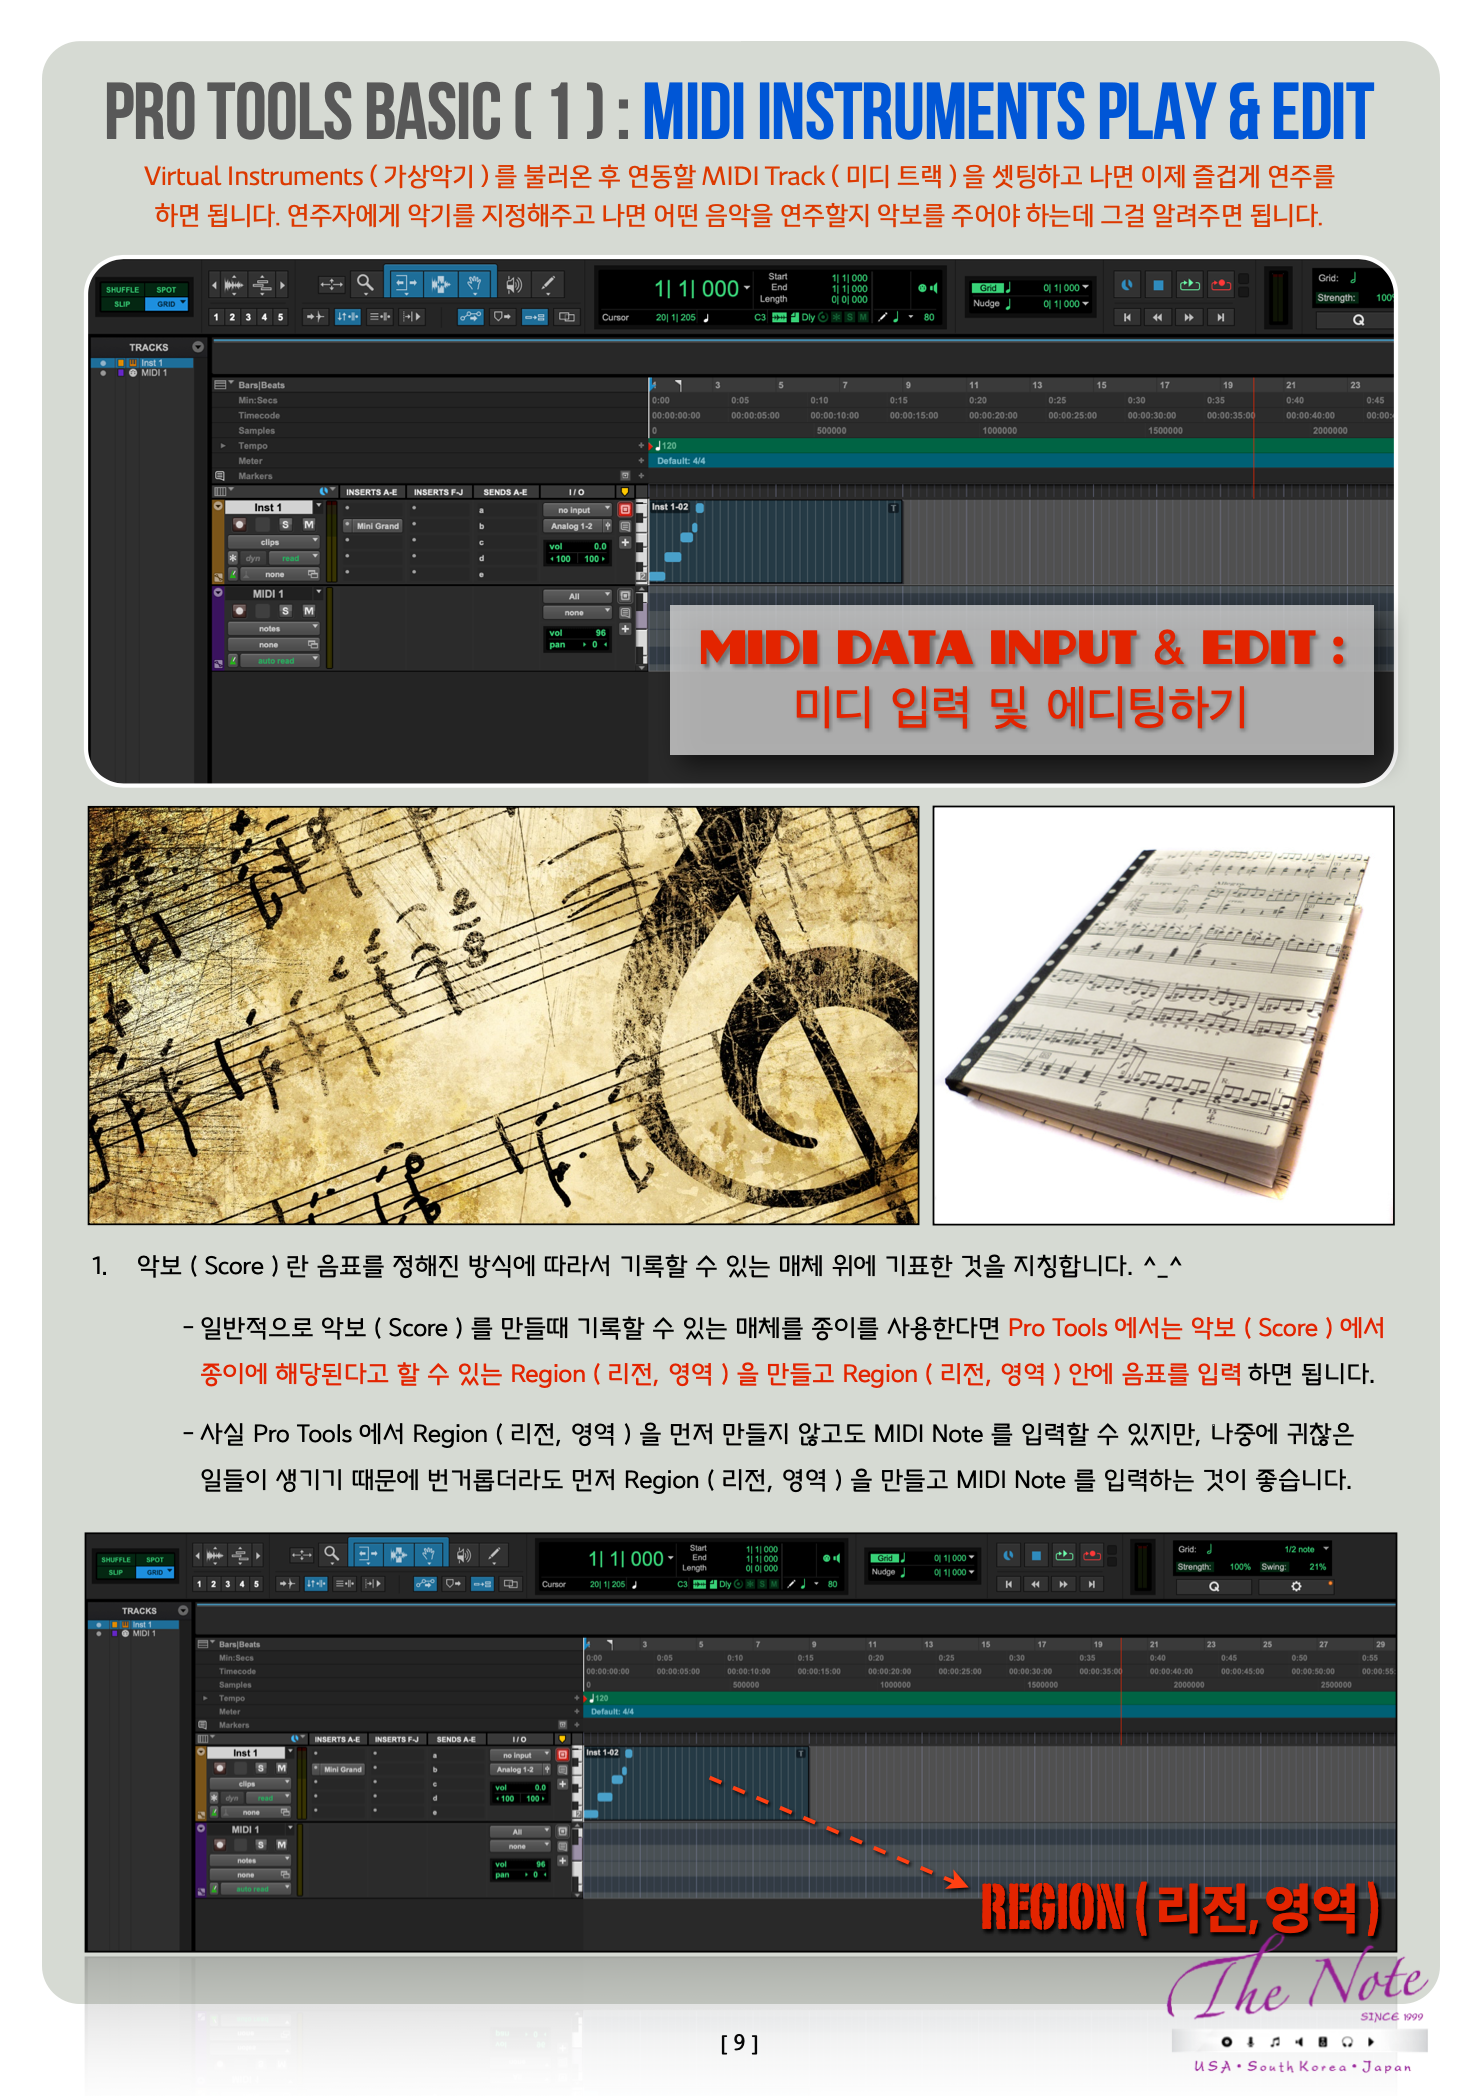Enable SLIP edit mode in upper screenshot
Image resolution: width=1480 pixels, height=2096 pixels.
point(122,304)
